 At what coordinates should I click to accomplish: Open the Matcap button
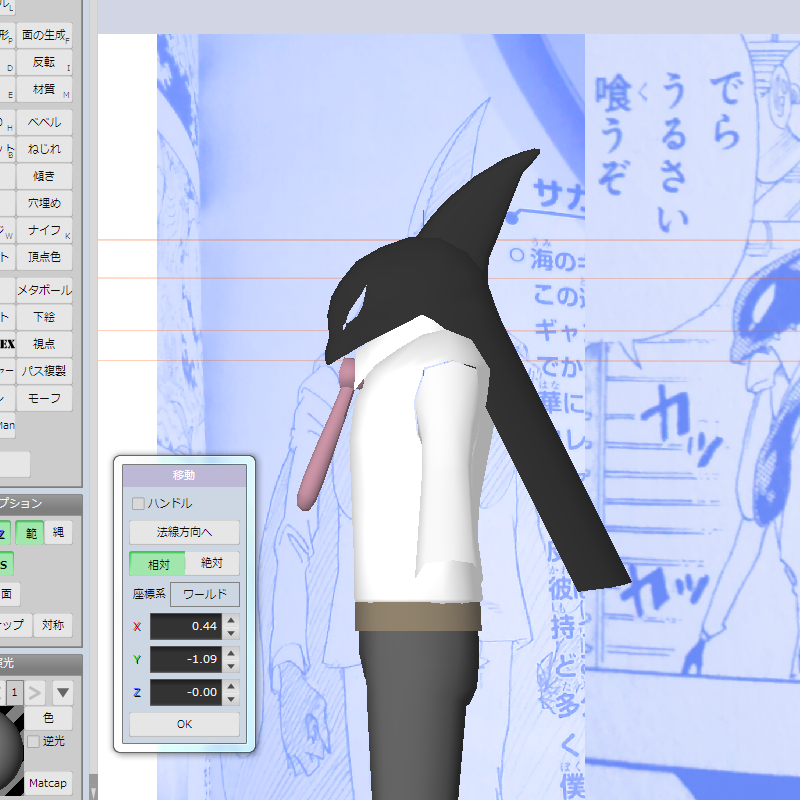coord(48,783)
